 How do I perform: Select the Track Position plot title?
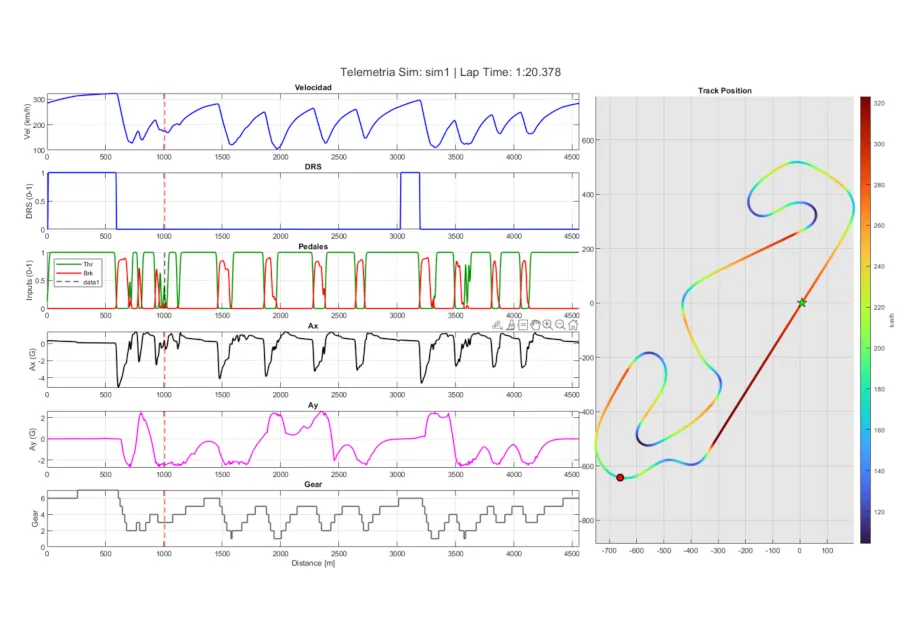coord(724,91)
